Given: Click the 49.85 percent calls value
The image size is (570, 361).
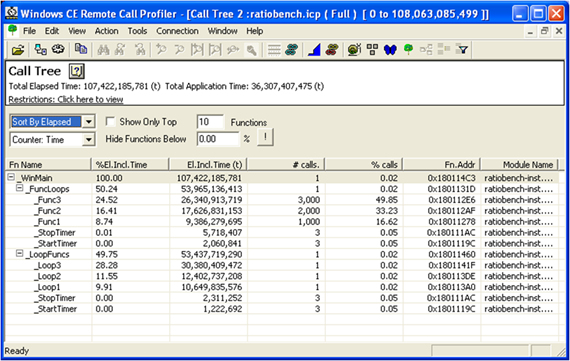Looking at the screenshot, I should point(388,200).
